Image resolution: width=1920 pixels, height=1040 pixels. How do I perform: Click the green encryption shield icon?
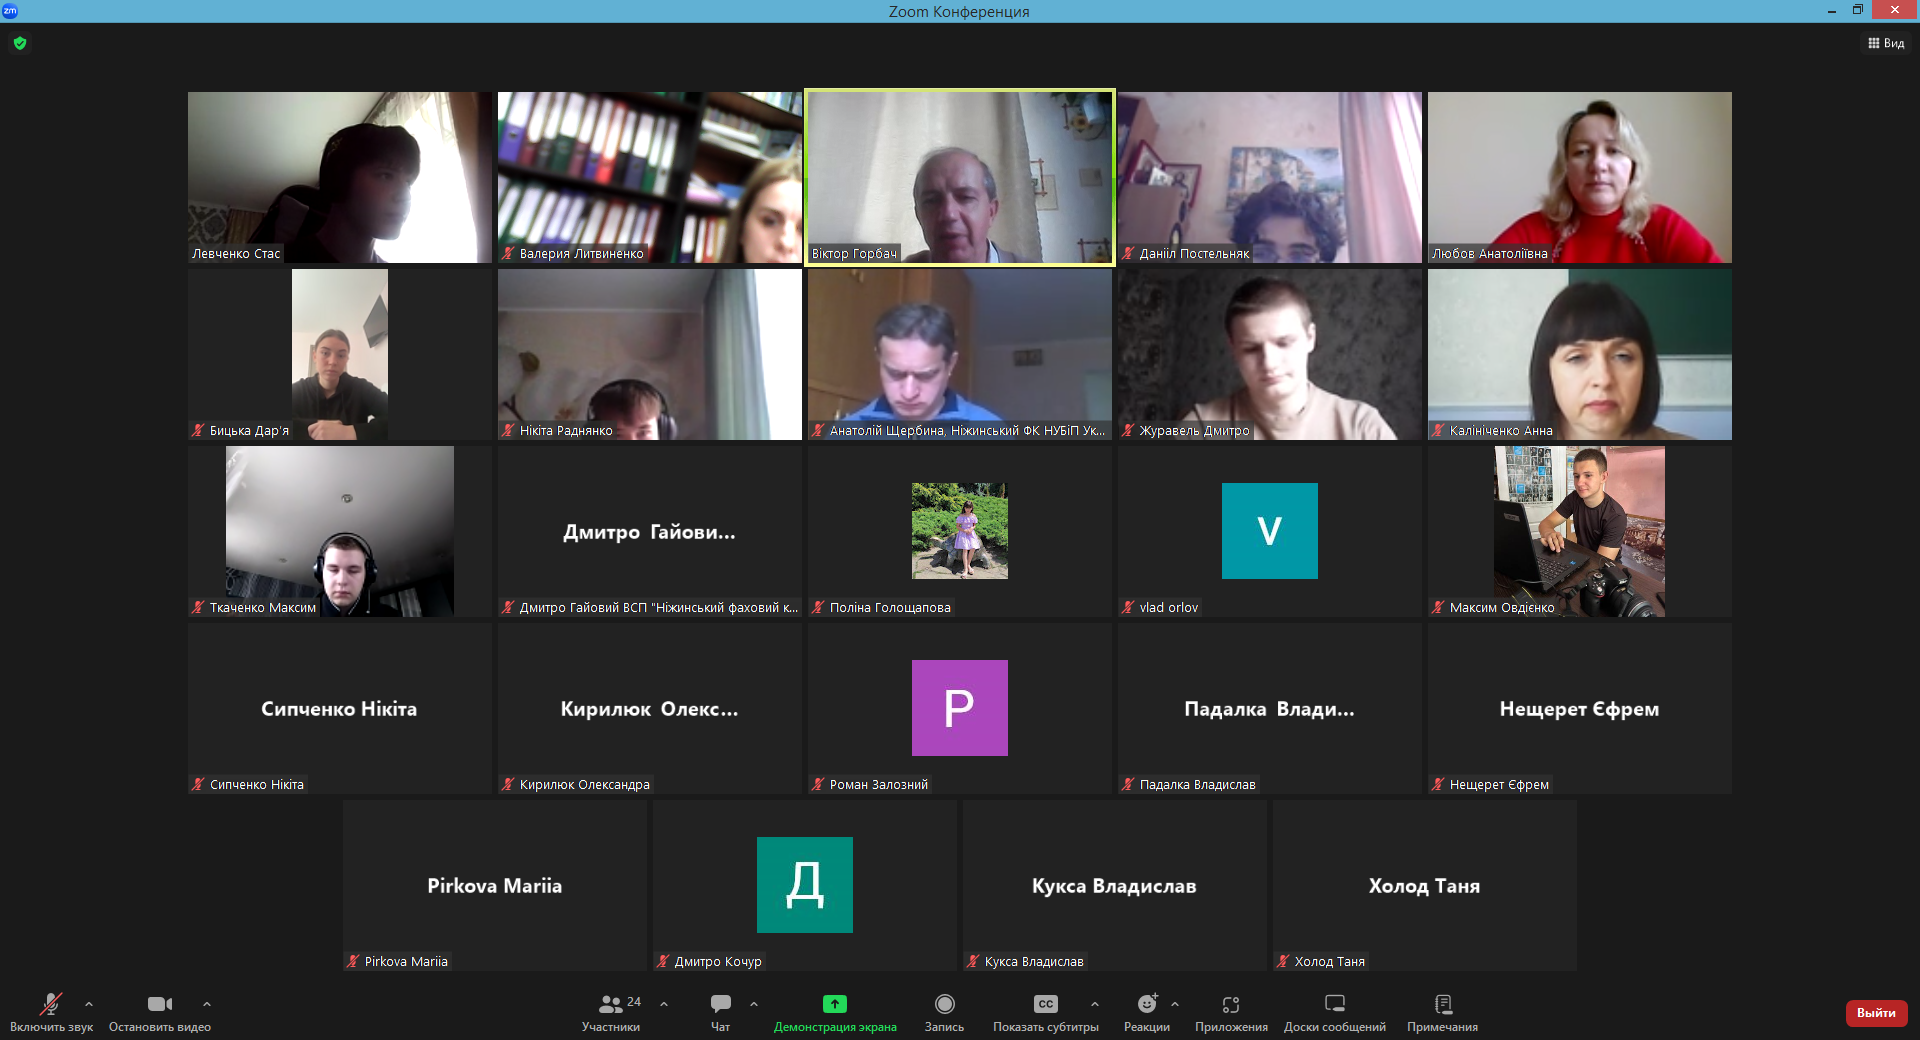pos(20,43)
